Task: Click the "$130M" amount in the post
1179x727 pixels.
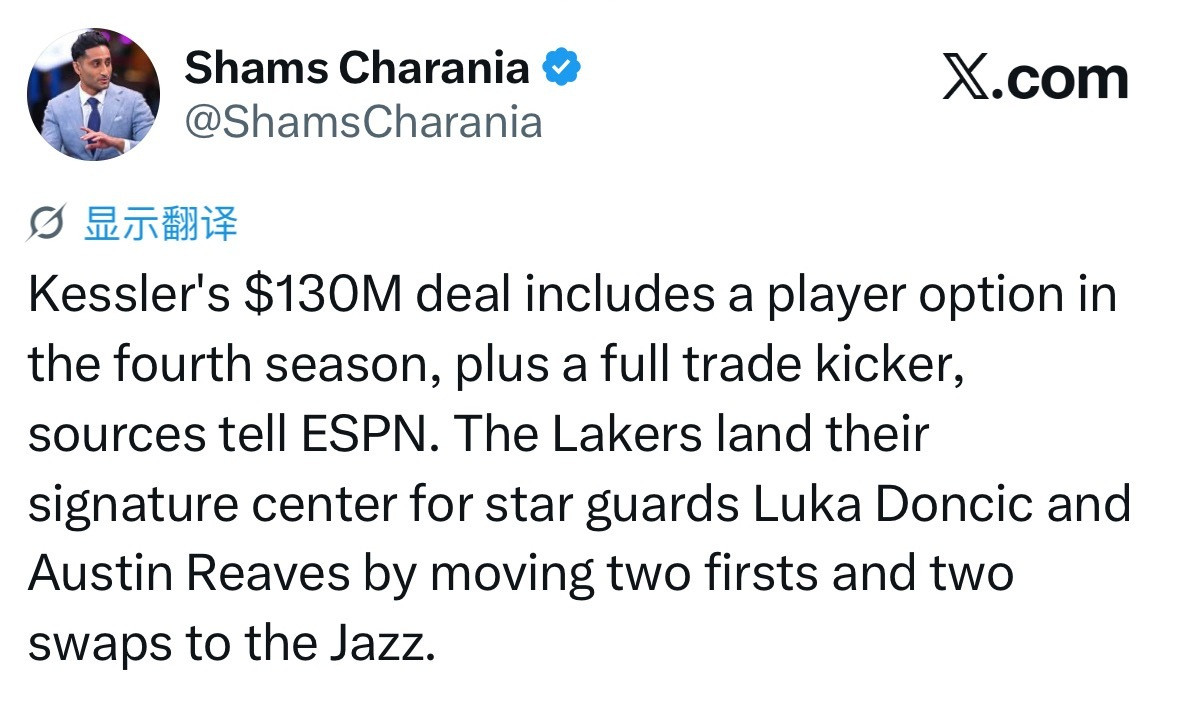Action: pyautogui.click(x=323, y=294)
